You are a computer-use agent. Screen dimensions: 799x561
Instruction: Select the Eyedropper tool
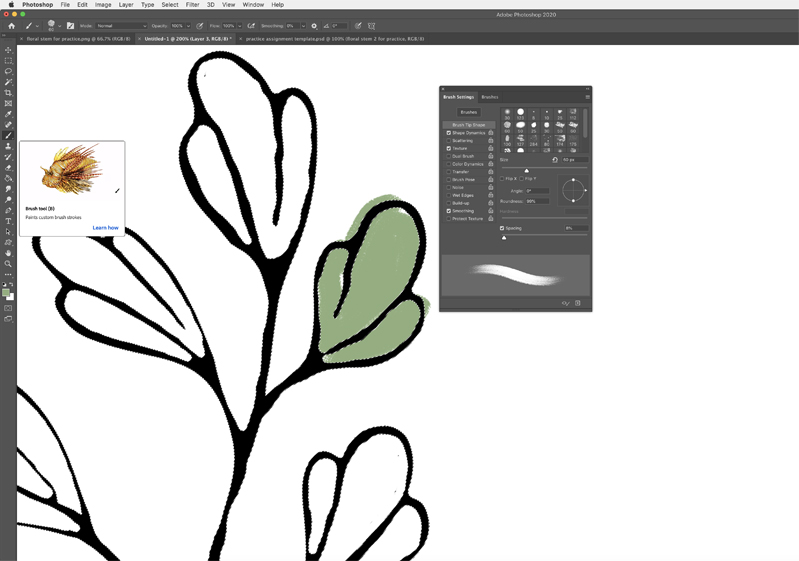8,114
